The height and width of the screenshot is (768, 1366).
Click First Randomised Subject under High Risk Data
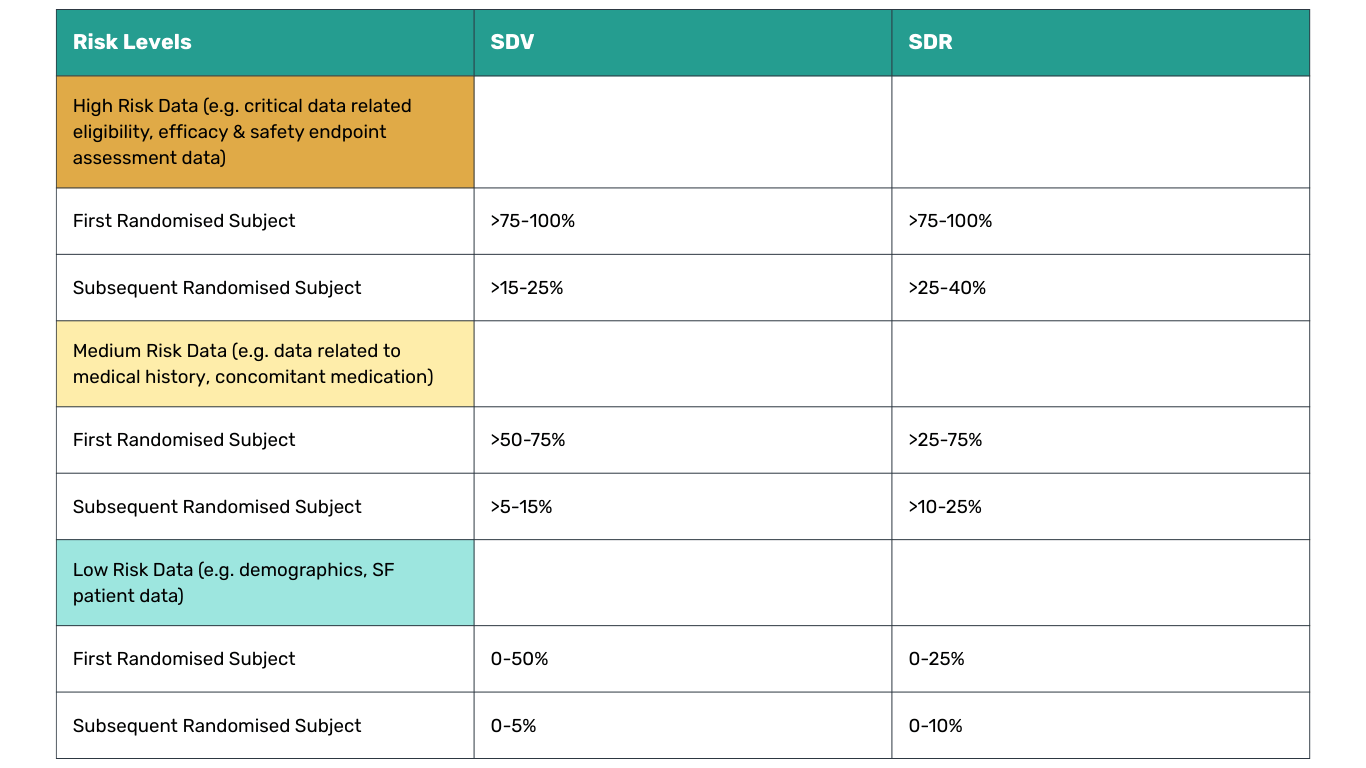pos(184,221)
